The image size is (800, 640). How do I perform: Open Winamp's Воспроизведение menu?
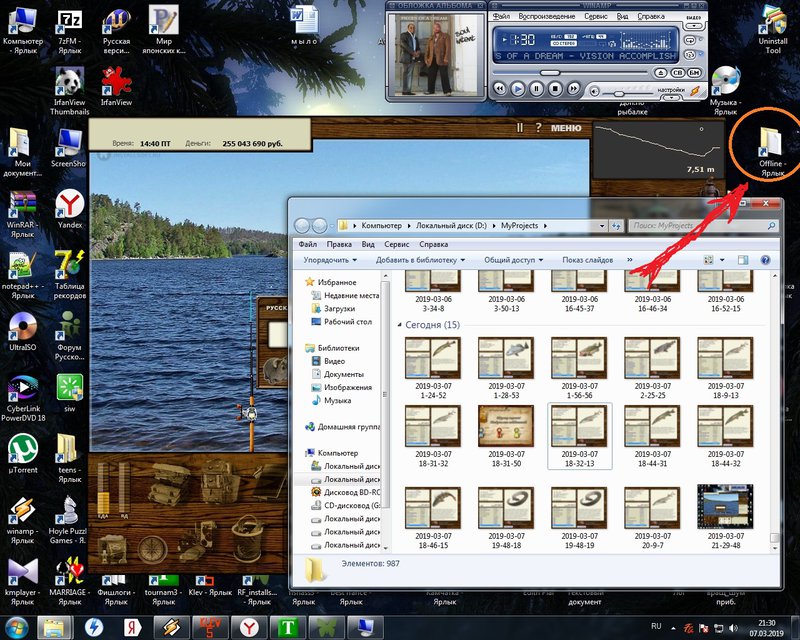click(546, 16)
